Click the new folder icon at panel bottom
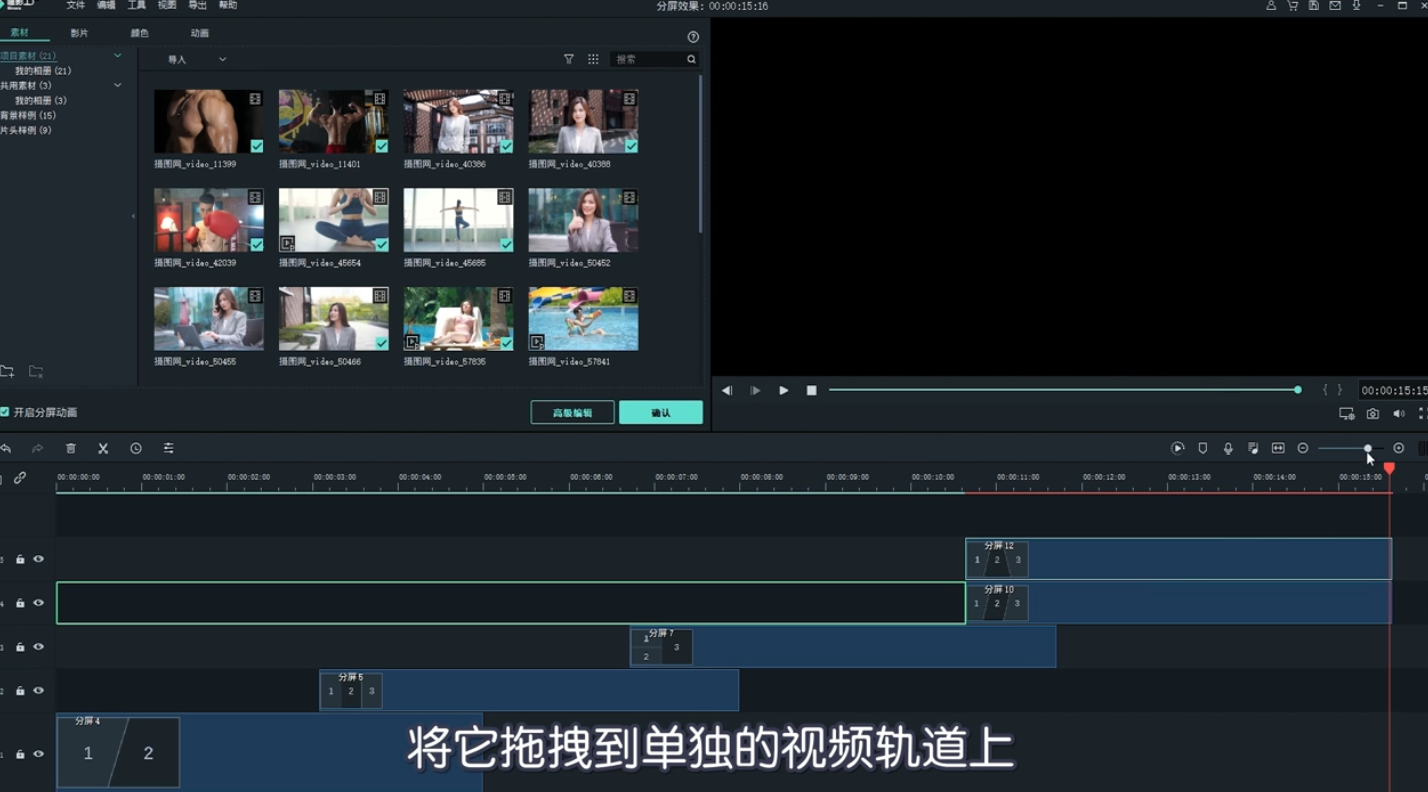The image size is (1428, 792). coord(7,372)
